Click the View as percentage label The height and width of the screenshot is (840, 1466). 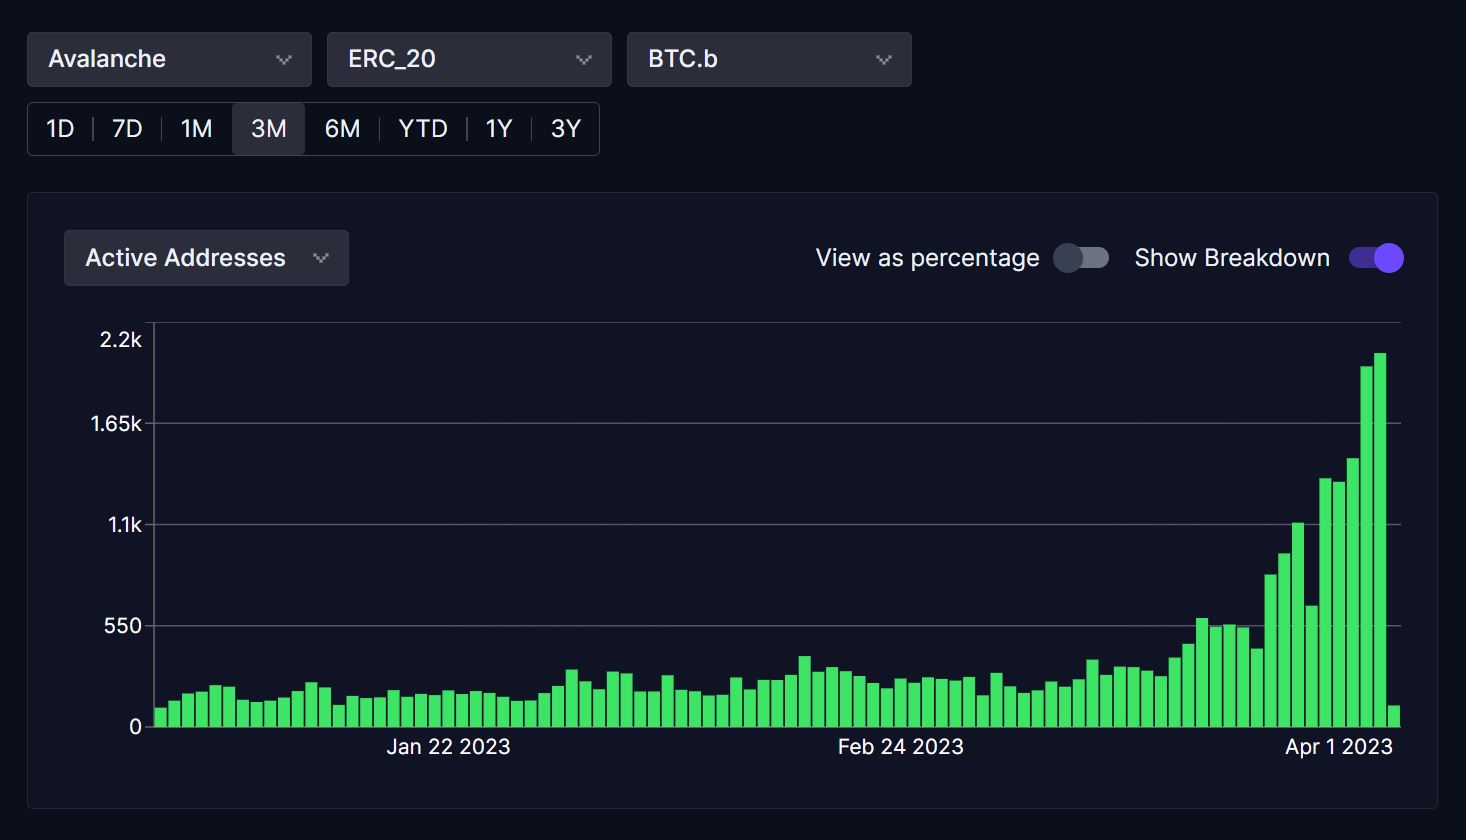[x=928, y=258]
